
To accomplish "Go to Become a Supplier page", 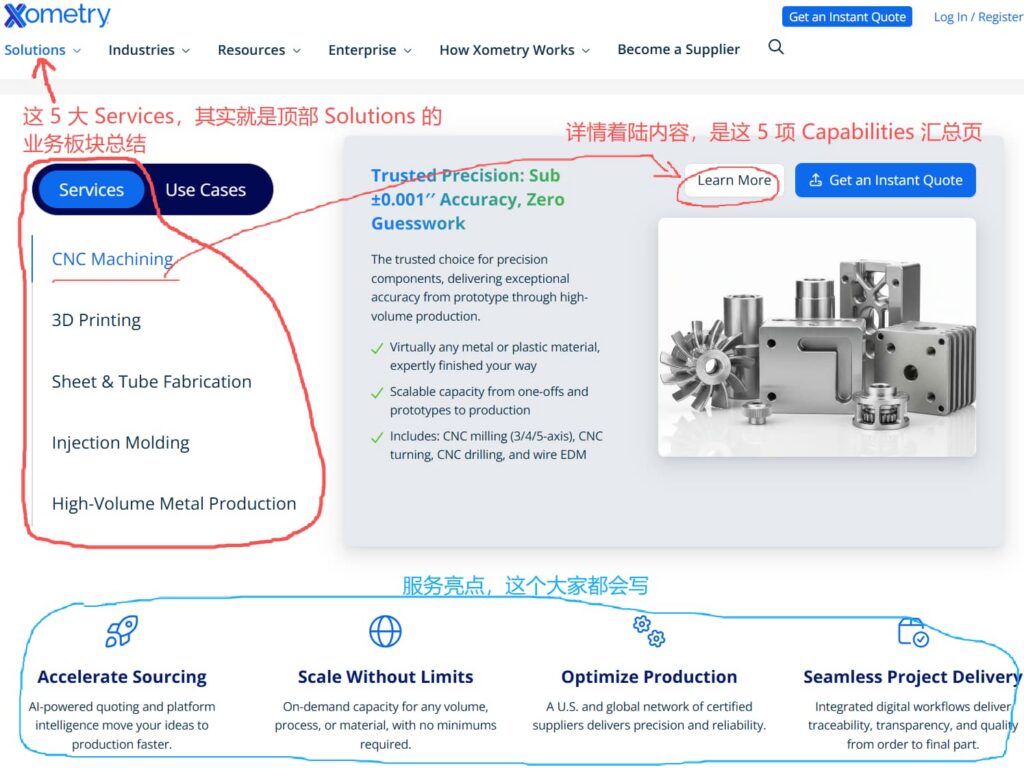I will (x=679, y=50).
